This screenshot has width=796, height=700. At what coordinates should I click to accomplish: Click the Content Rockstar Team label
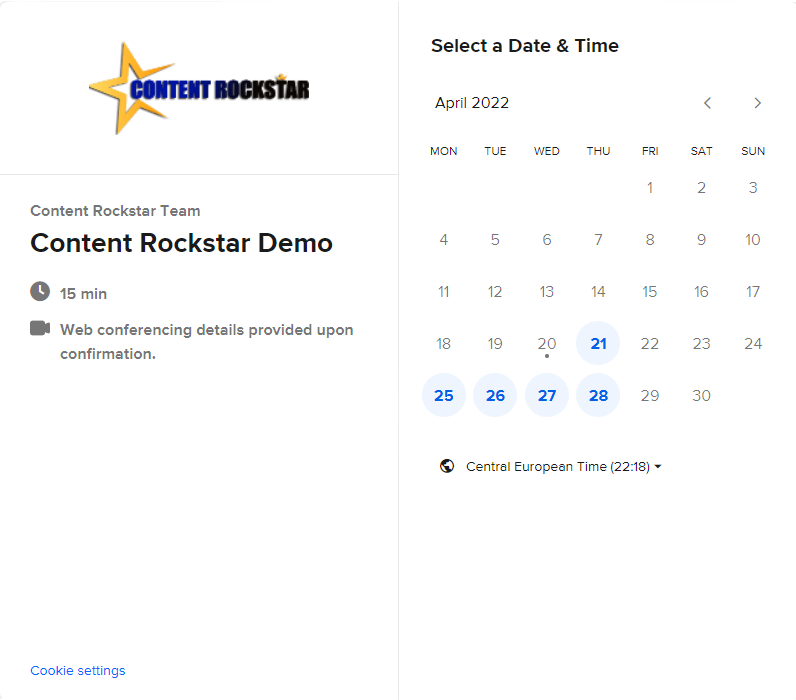tap(115, 211)
